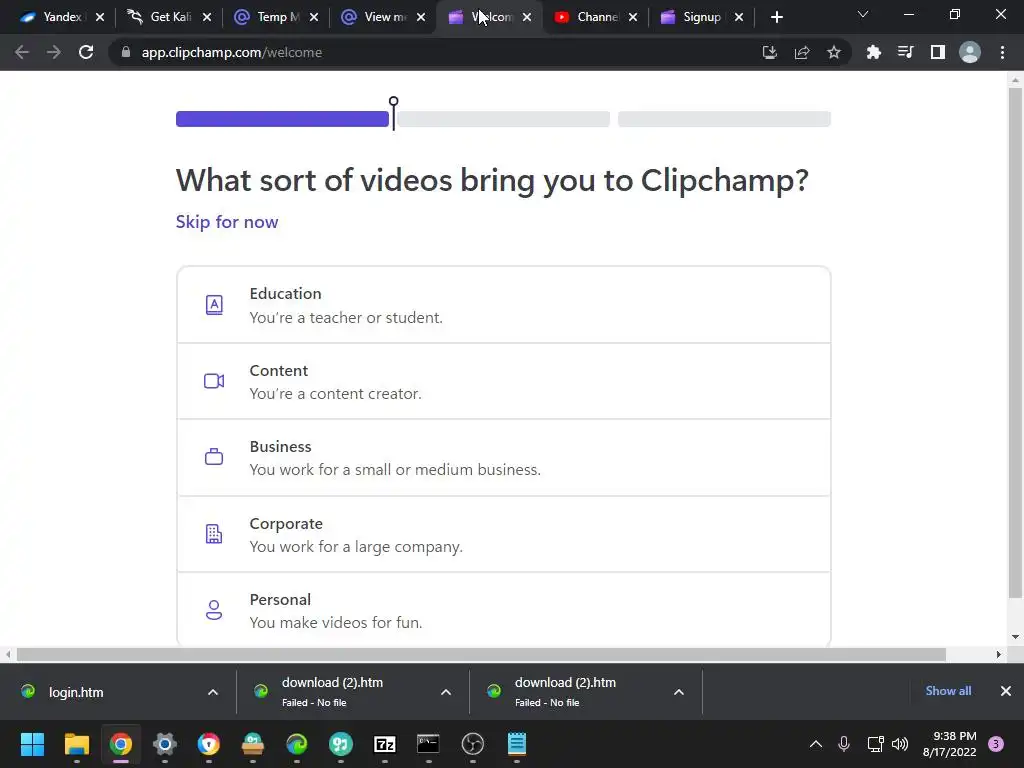
Task: Click Skip for now link
Action: click(x=227, y=222)
